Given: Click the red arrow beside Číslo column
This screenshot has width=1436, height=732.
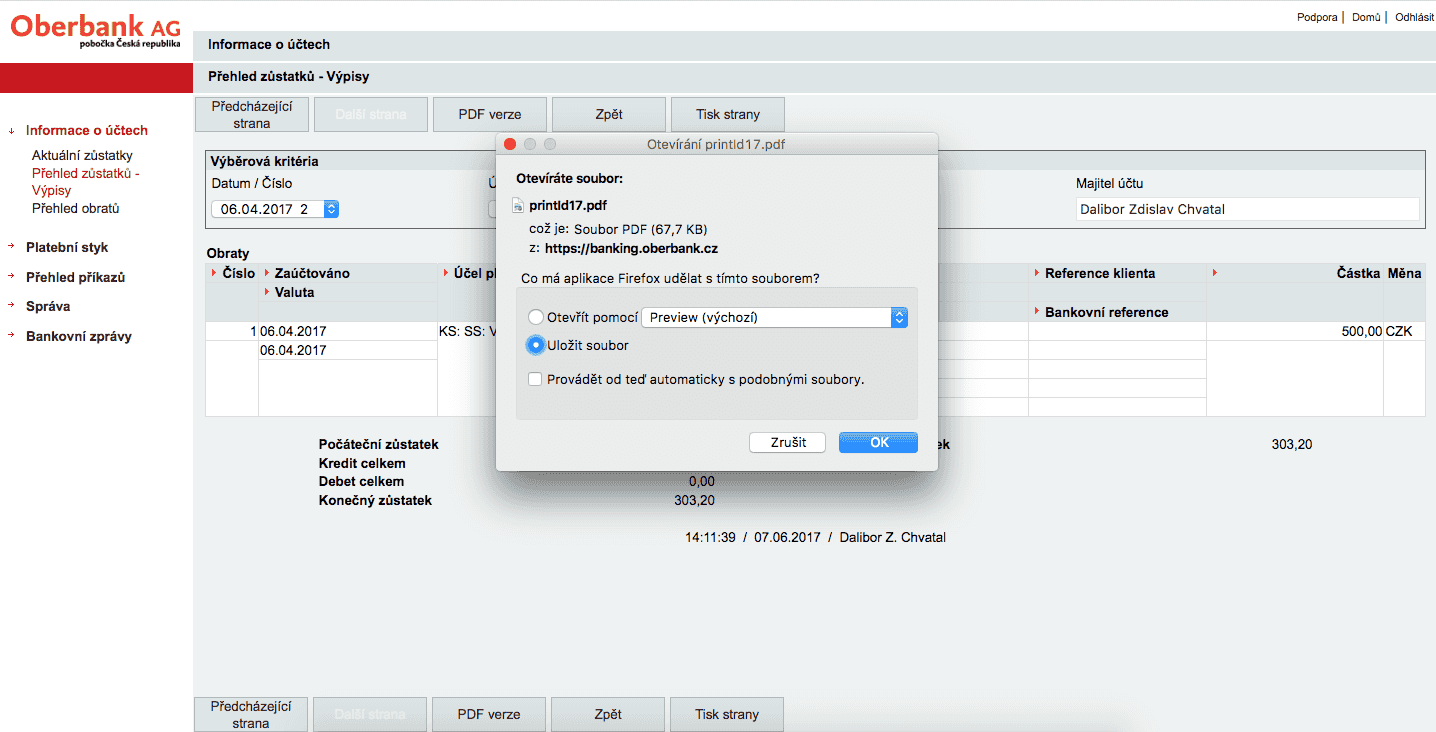Looking at the screenshot, I should 212,273.
